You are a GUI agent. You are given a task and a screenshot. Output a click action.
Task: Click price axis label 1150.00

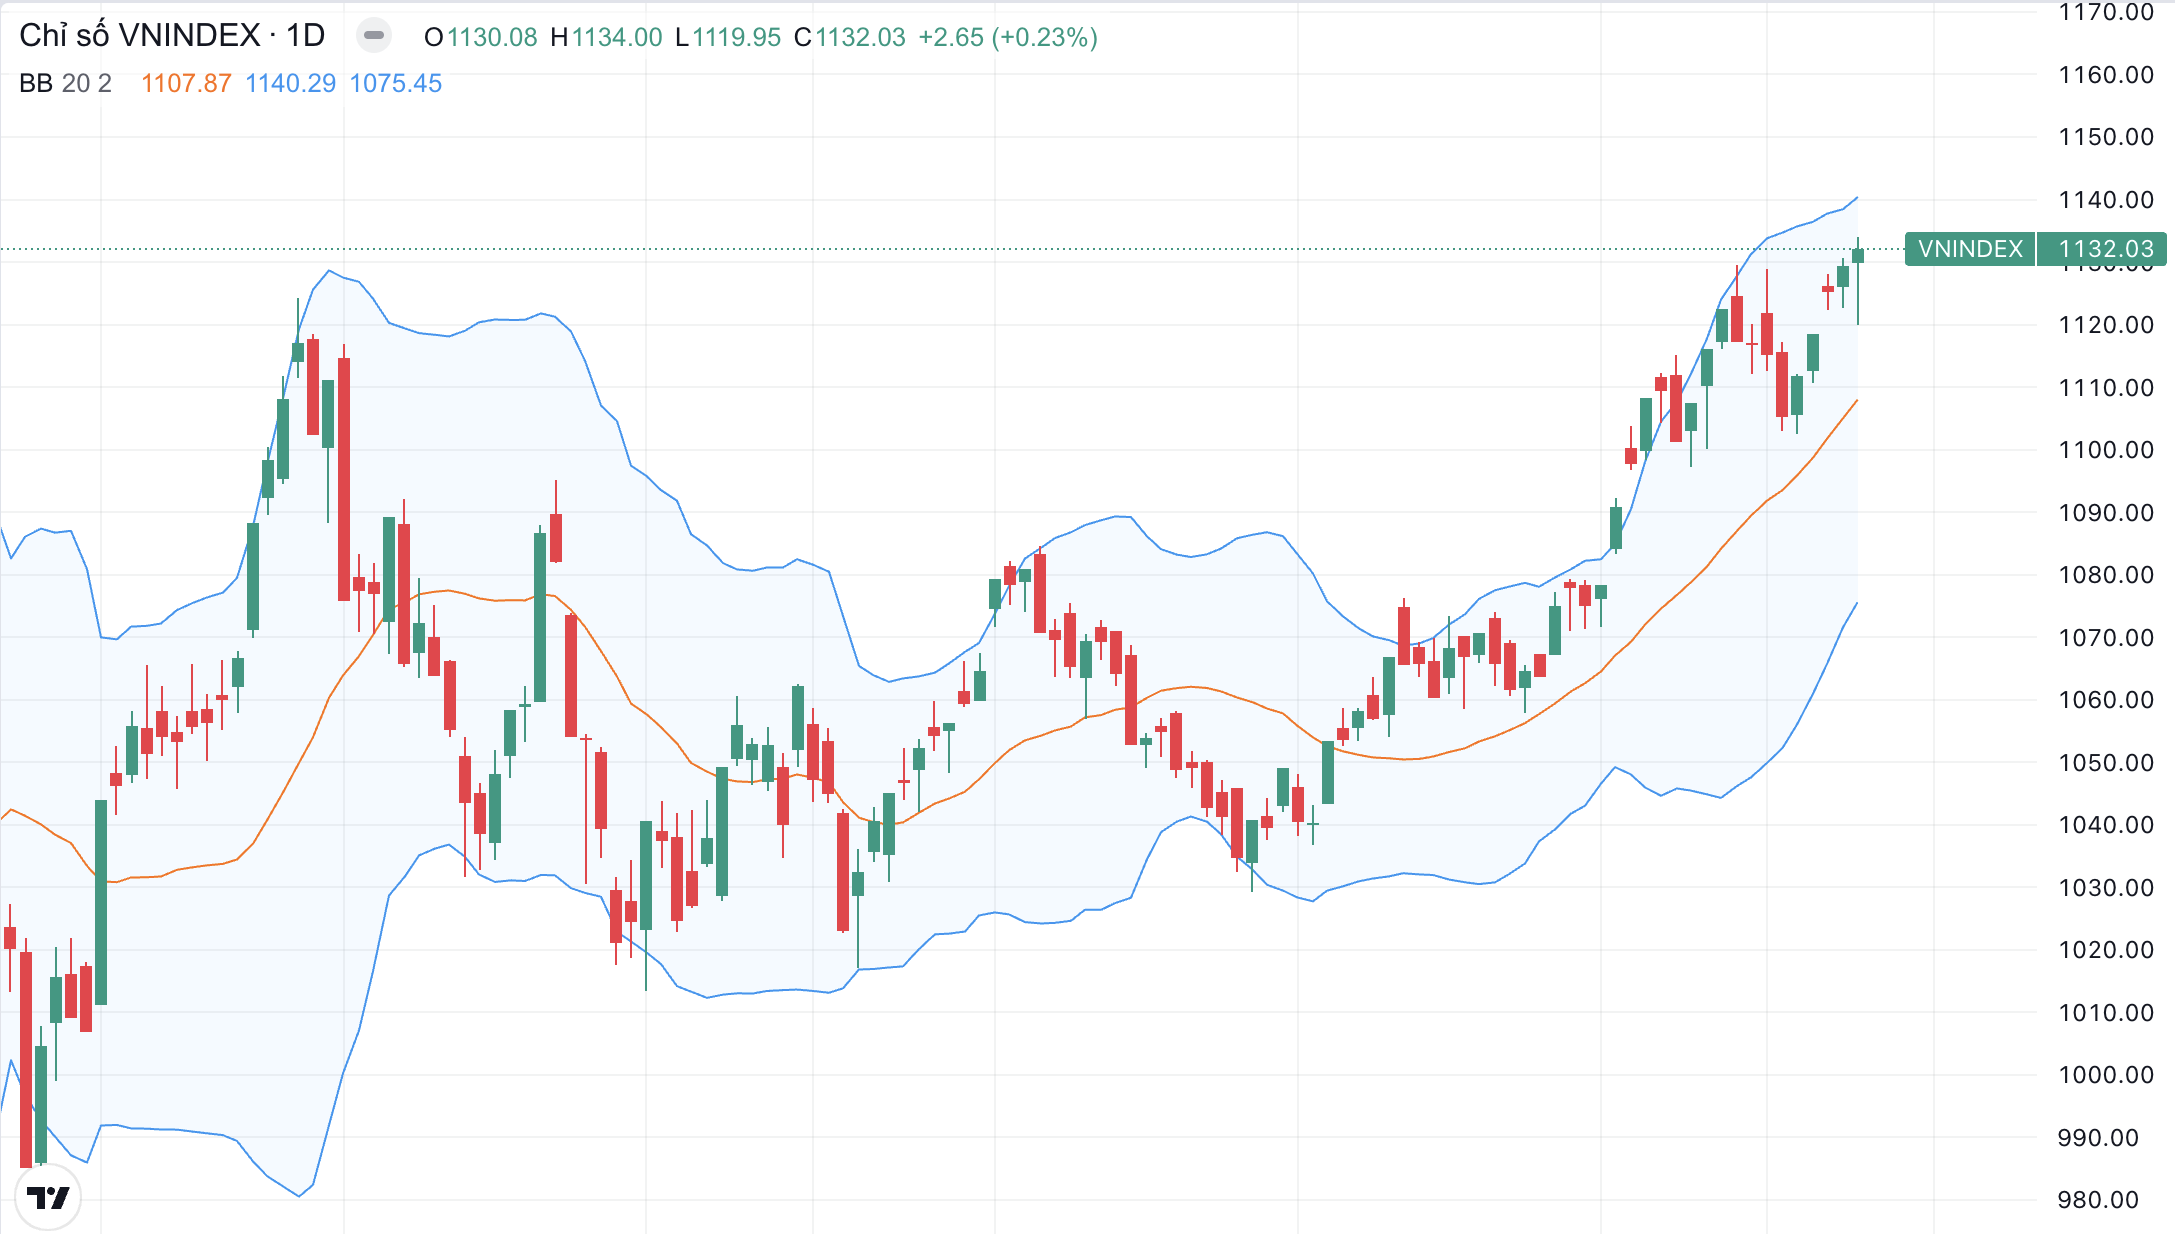(2105, 137)
